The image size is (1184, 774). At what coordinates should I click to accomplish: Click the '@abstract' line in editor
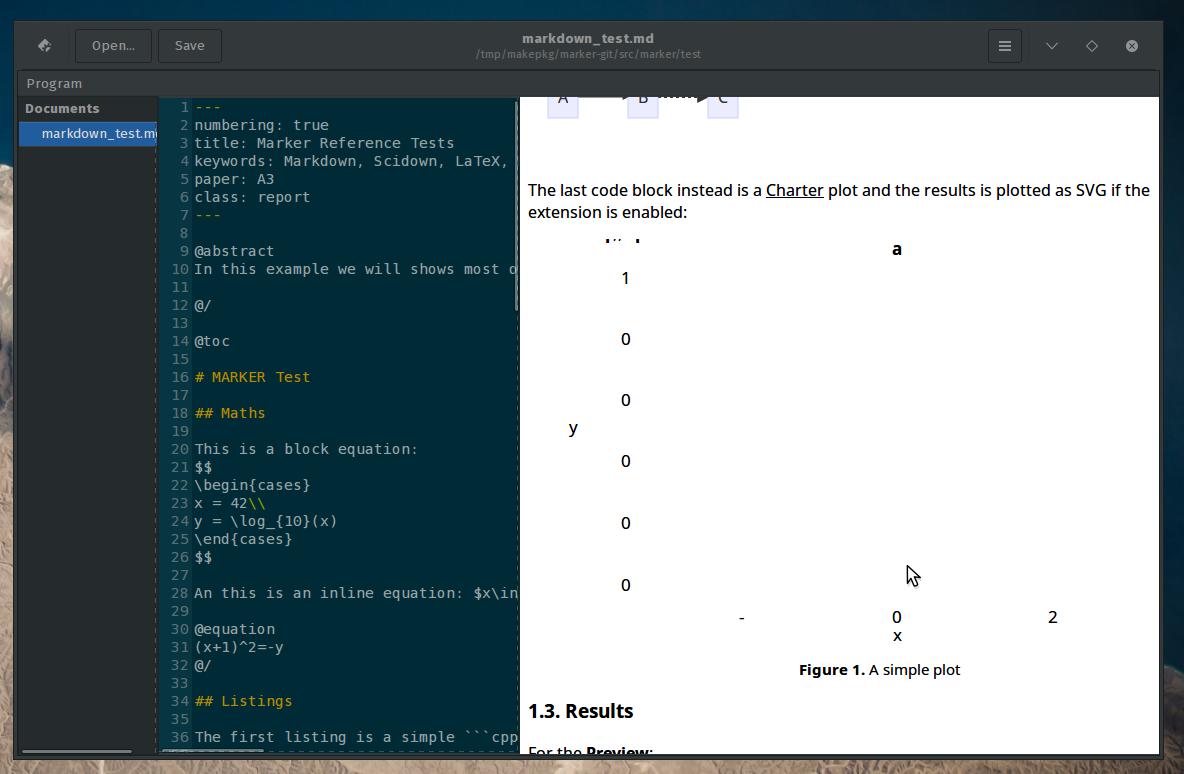[234, 251]
